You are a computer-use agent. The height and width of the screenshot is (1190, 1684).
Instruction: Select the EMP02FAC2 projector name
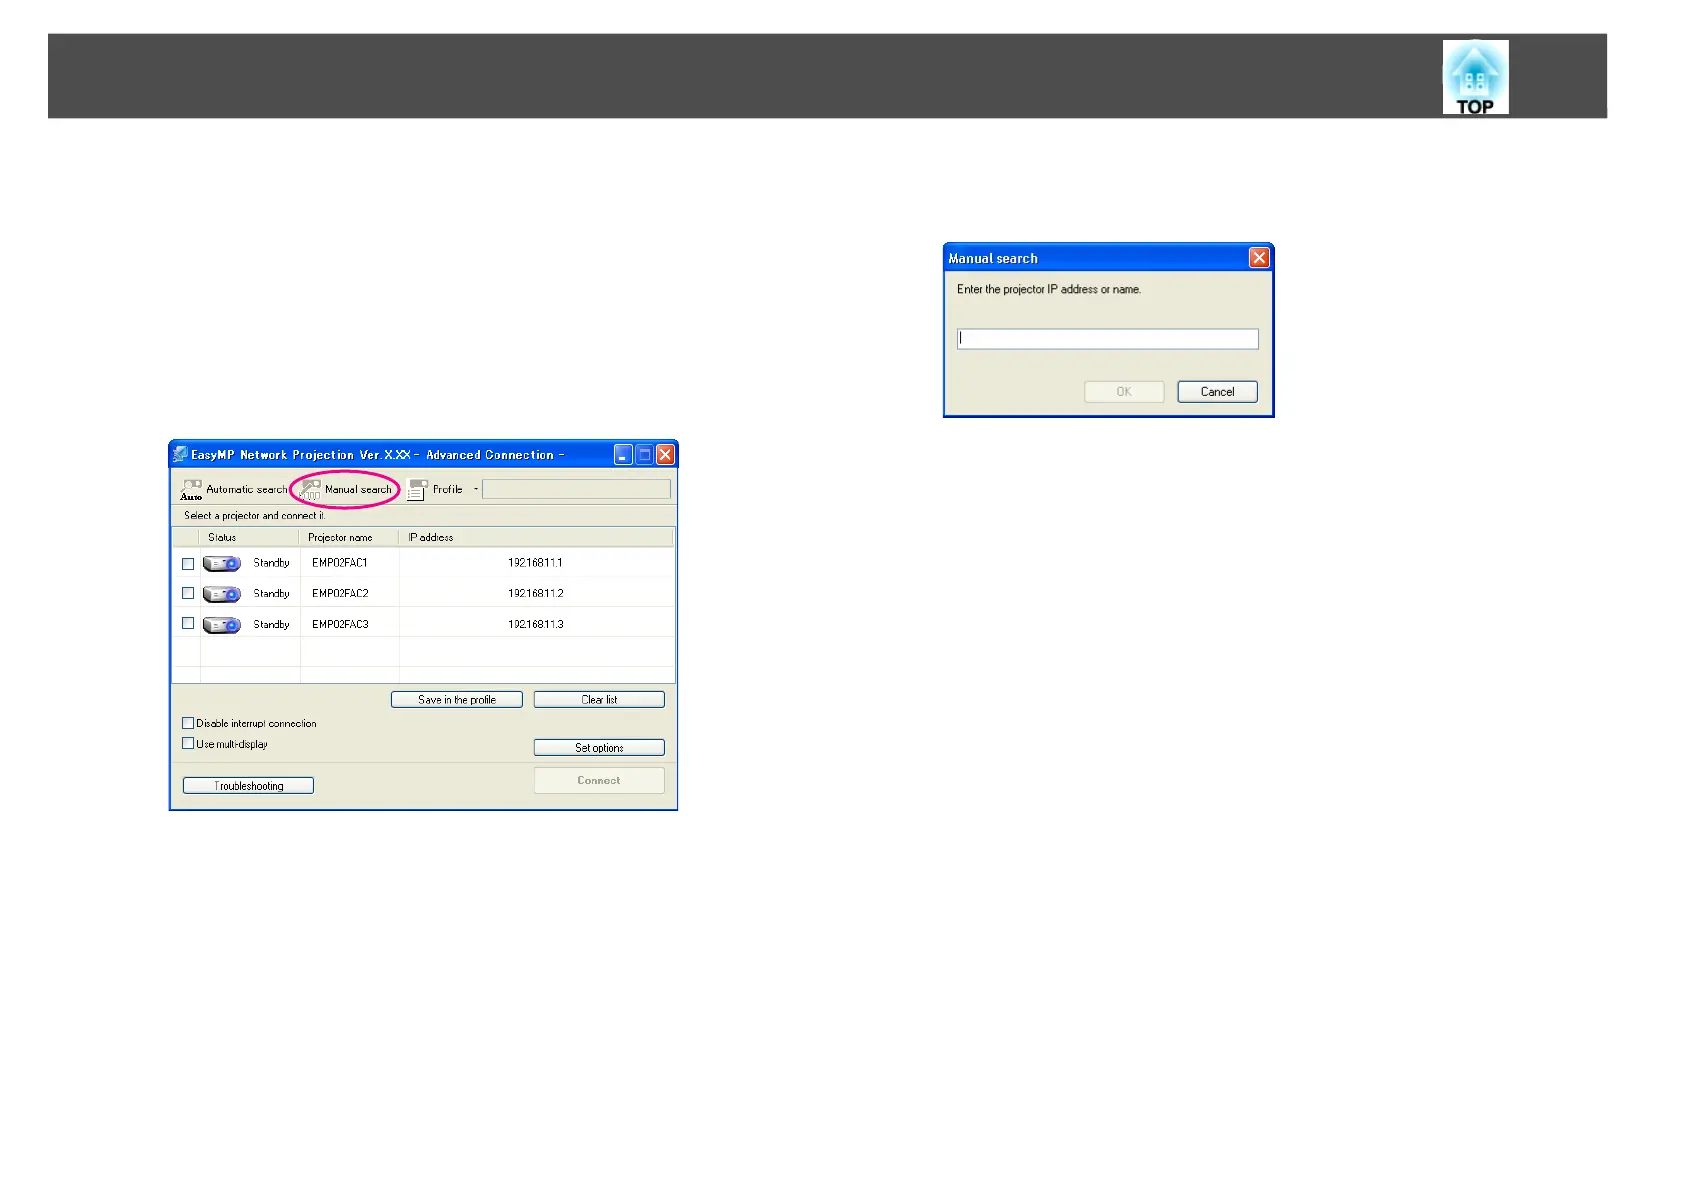(x=340, y=594)
